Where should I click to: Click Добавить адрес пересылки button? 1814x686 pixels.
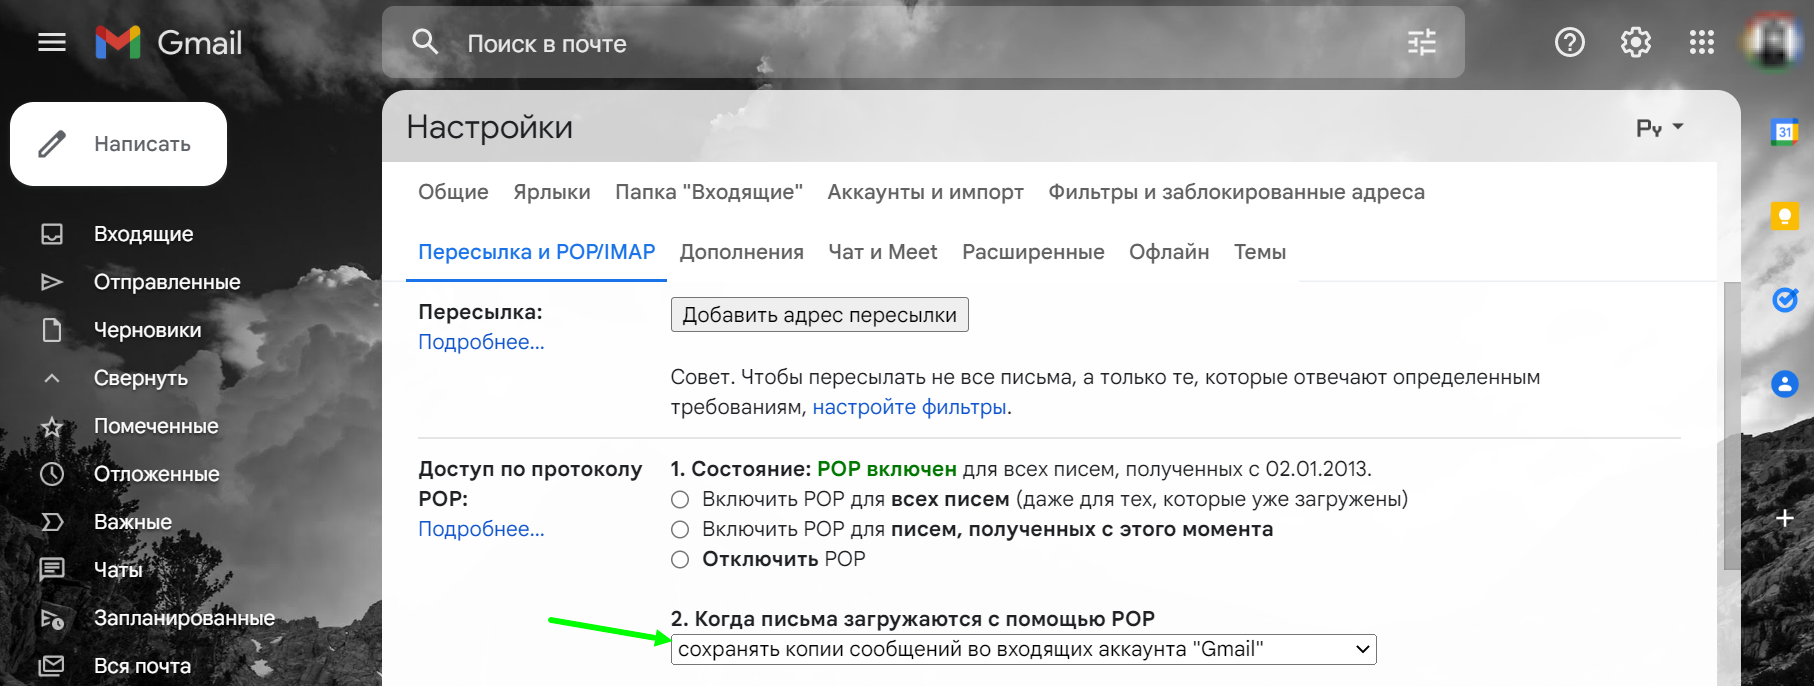819,315
